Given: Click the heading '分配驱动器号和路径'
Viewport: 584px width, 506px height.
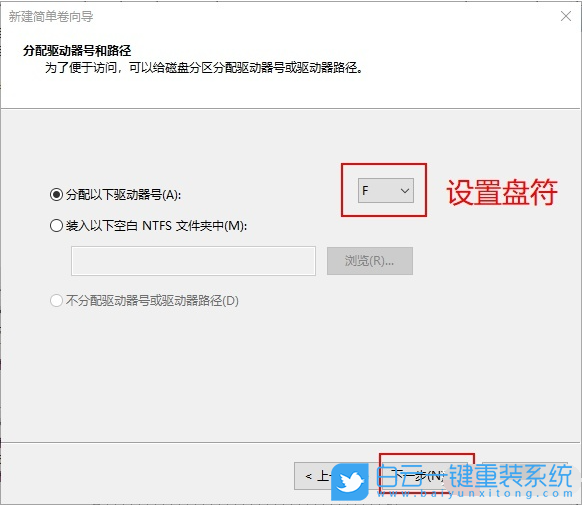Looking at the screenshot, I should point(77,51).
